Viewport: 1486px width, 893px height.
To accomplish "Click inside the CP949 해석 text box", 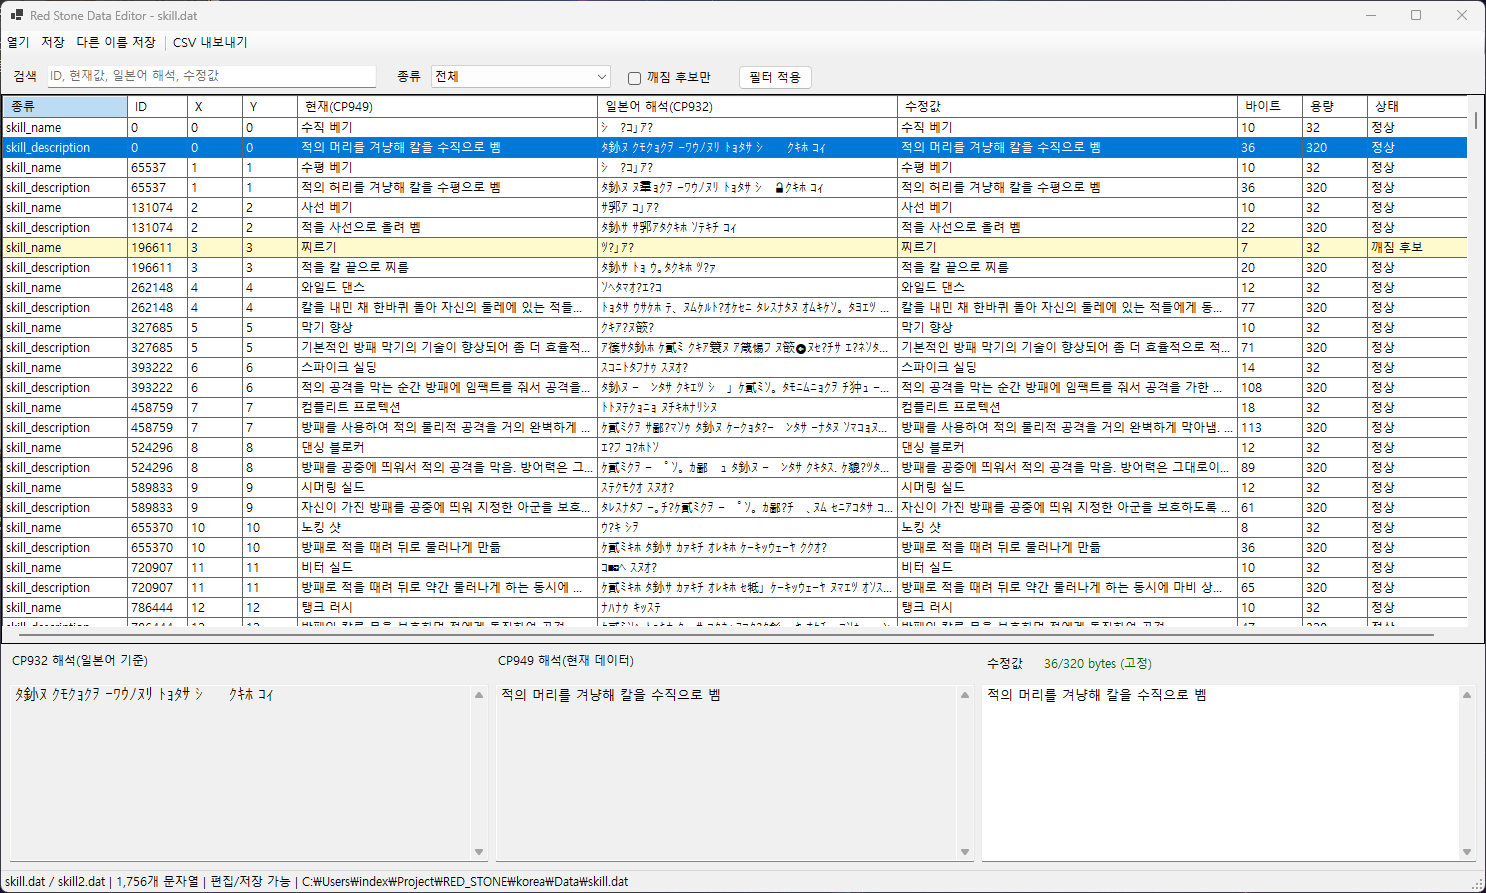I will point(727,772).
